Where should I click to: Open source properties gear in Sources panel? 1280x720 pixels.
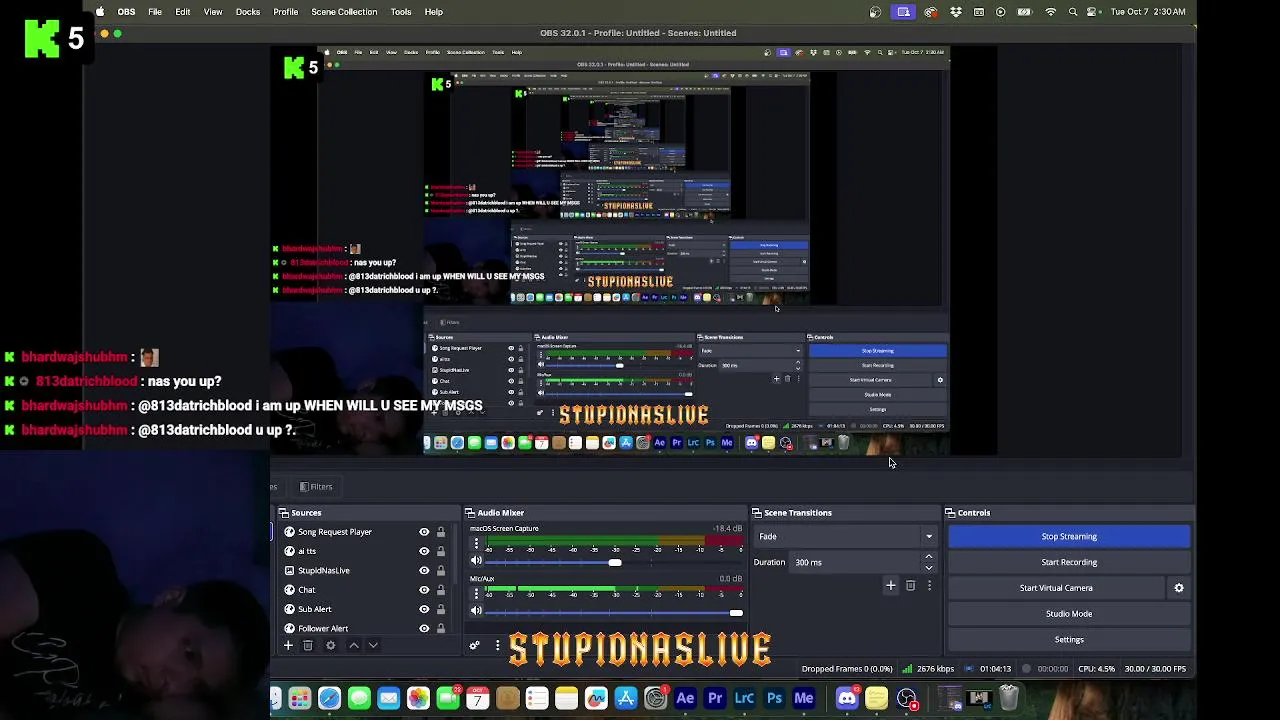tap(331, 646)
